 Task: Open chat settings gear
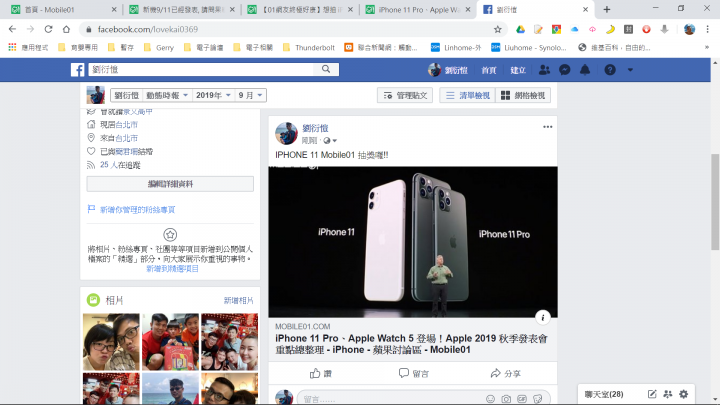(684, 394)
